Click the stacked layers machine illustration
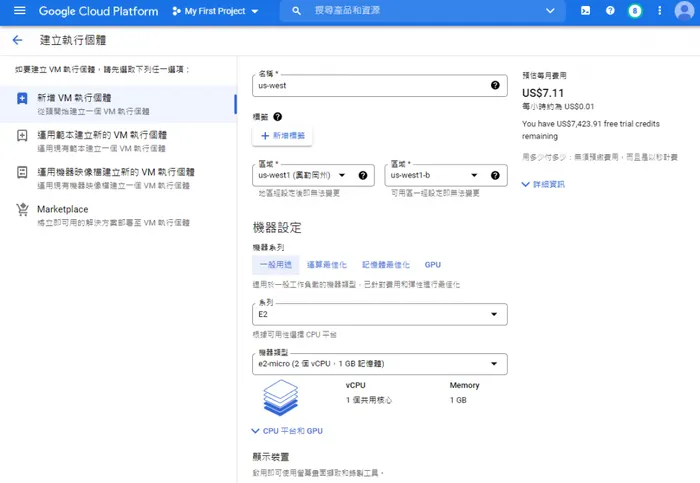Image resolution: width=700 pixels, height=483 pixels. click(280, 397)
